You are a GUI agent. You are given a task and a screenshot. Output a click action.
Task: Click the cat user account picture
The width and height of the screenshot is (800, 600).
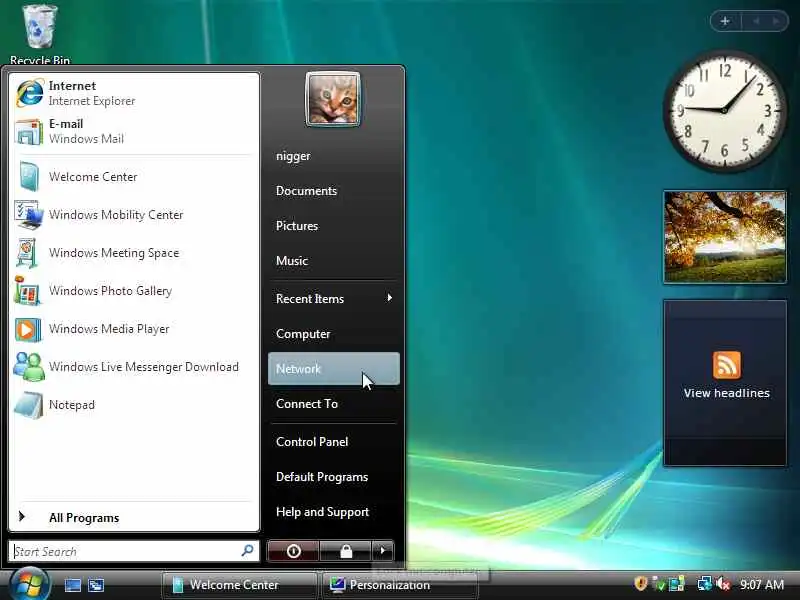tap(333, 99)
